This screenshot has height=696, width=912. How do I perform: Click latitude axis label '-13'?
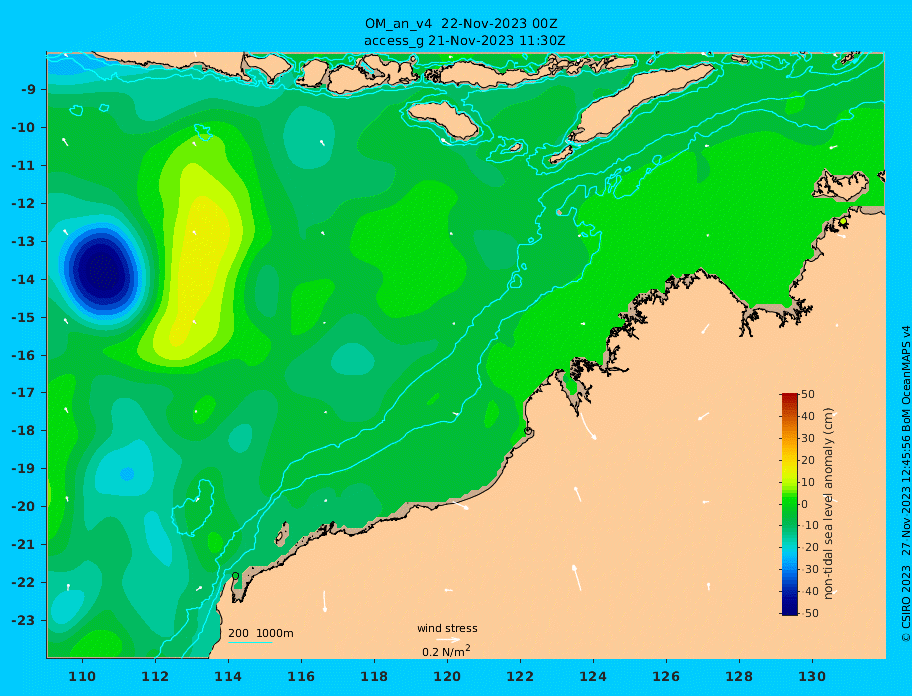click(x=24, y=241)
